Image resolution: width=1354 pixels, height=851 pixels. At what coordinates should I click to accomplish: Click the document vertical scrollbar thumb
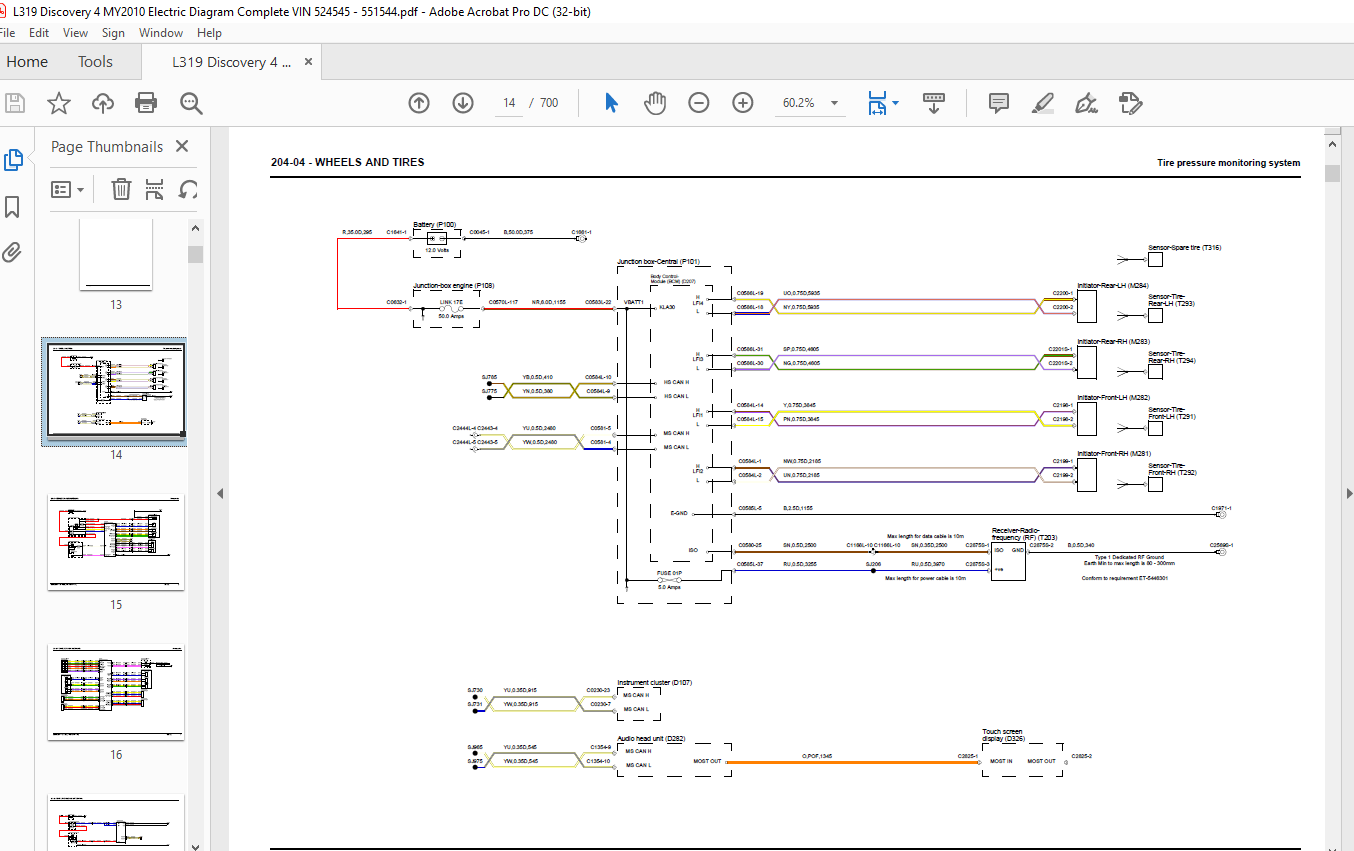coord(1332,174)
